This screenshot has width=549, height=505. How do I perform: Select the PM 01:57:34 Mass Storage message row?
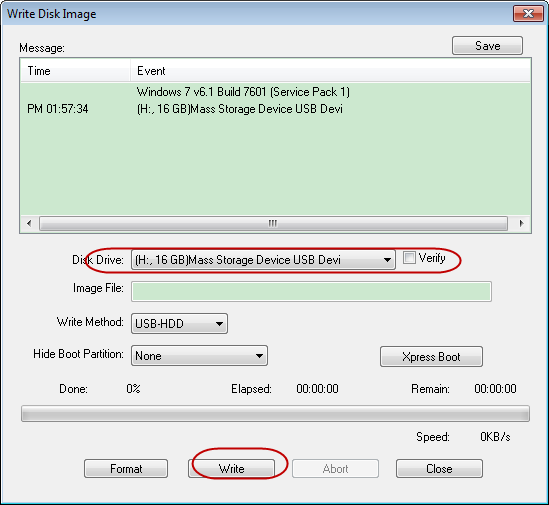(x=275, y=109)
